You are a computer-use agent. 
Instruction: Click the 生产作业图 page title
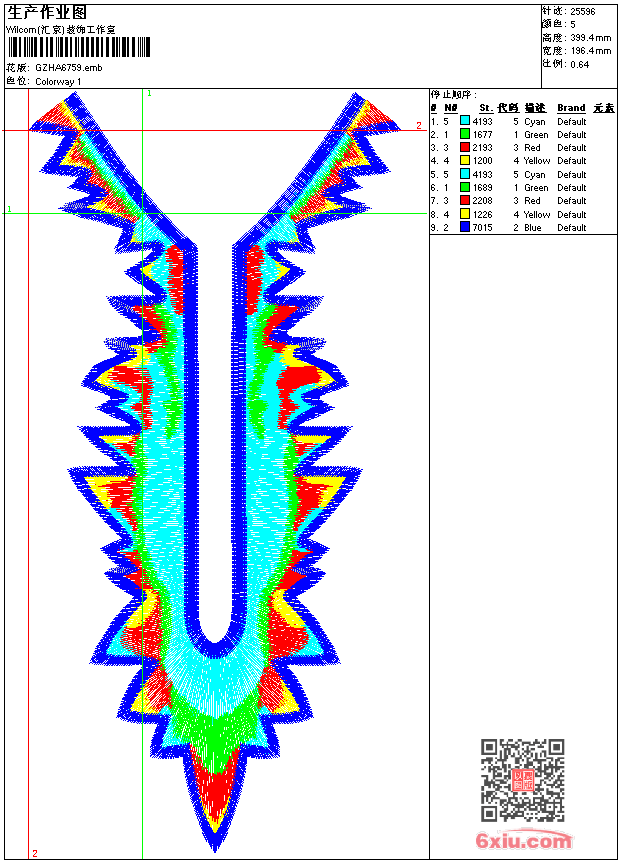(47, 12)
